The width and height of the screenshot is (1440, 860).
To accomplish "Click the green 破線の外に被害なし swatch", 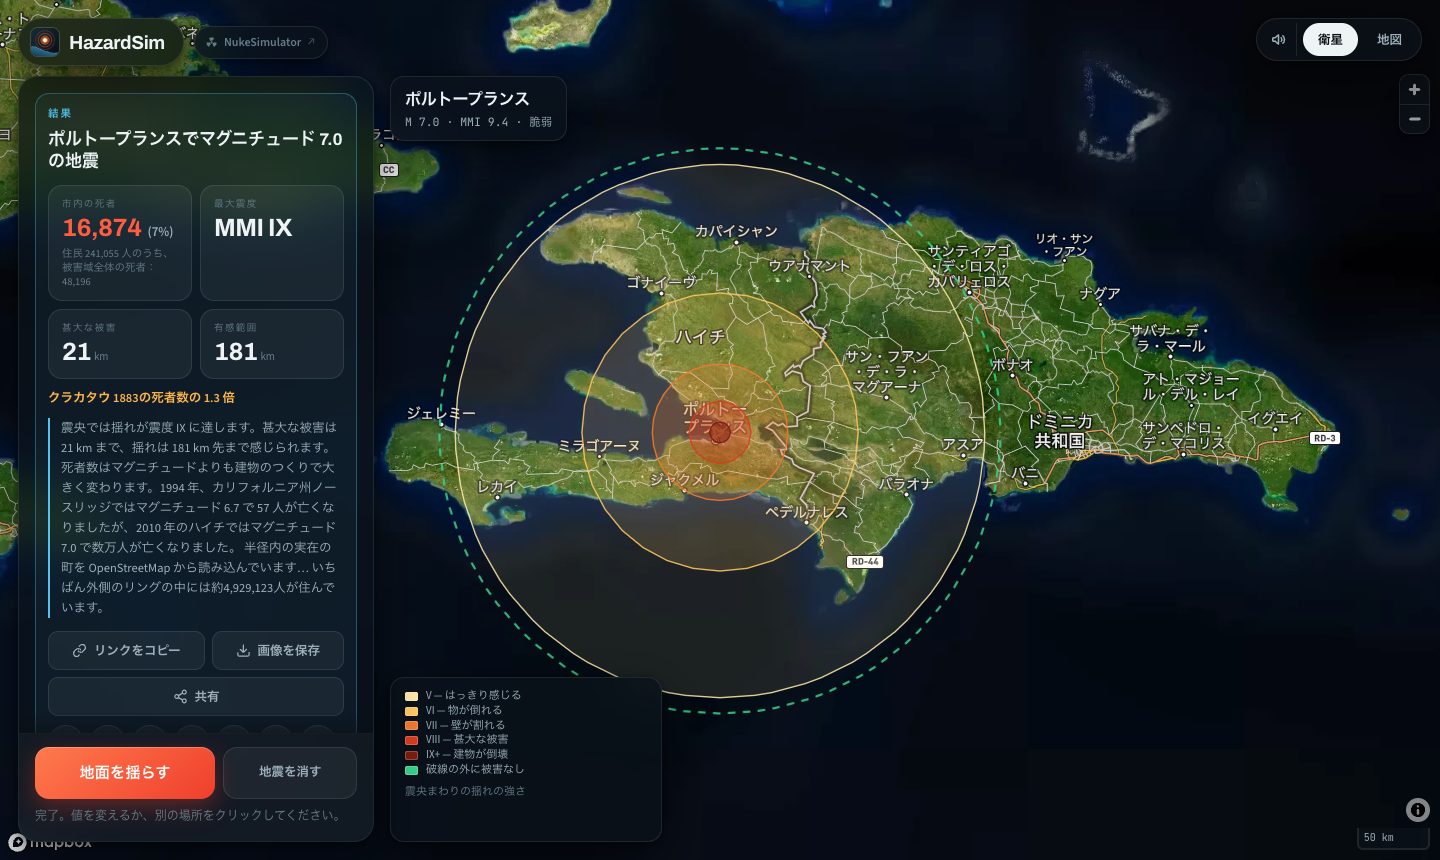I will point(411,770).
